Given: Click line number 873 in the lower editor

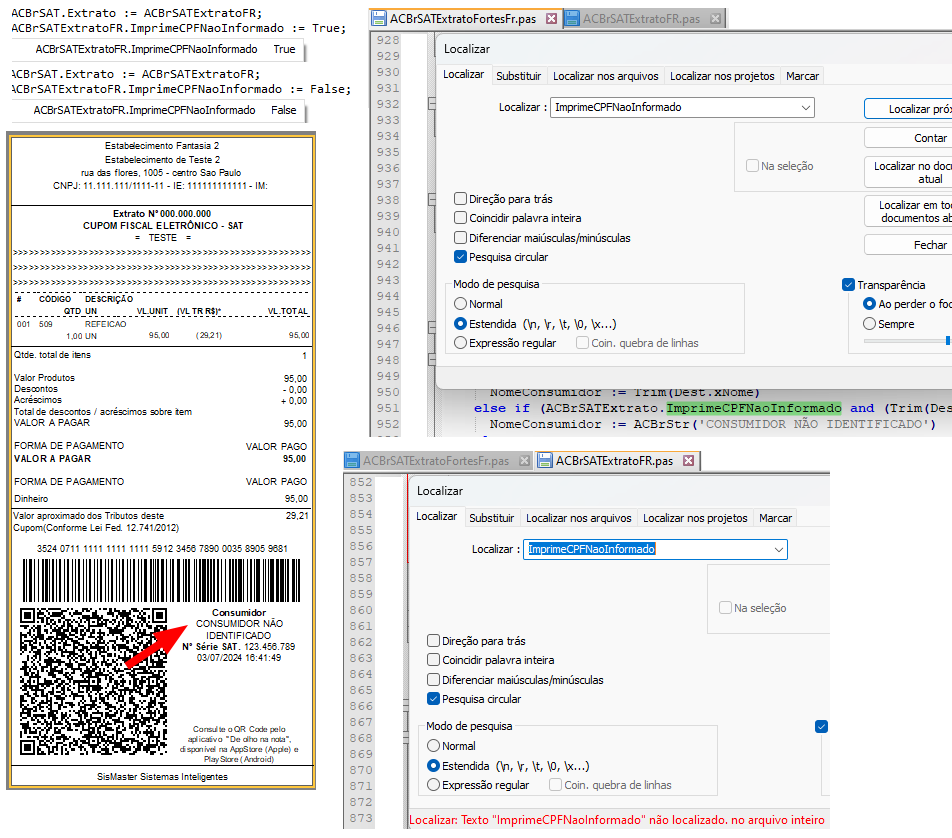Looking at the screenshot, I should pos(361,818).
